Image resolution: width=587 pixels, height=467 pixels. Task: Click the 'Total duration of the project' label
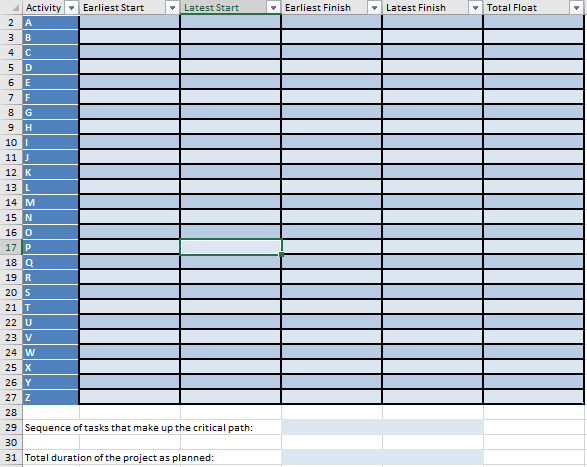pyautogui.click(x=119, y=458)
